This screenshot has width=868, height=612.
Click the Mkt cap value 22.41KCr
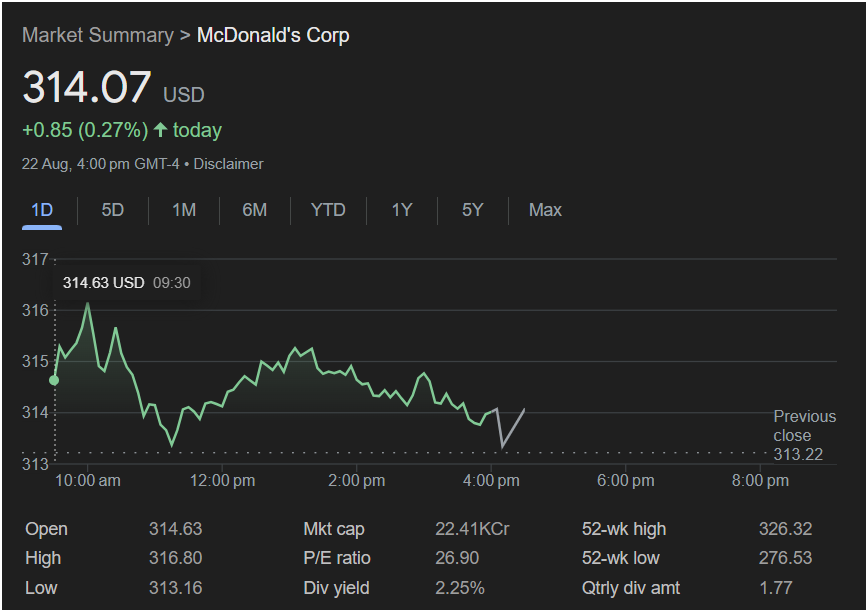(x=472, y=529)
